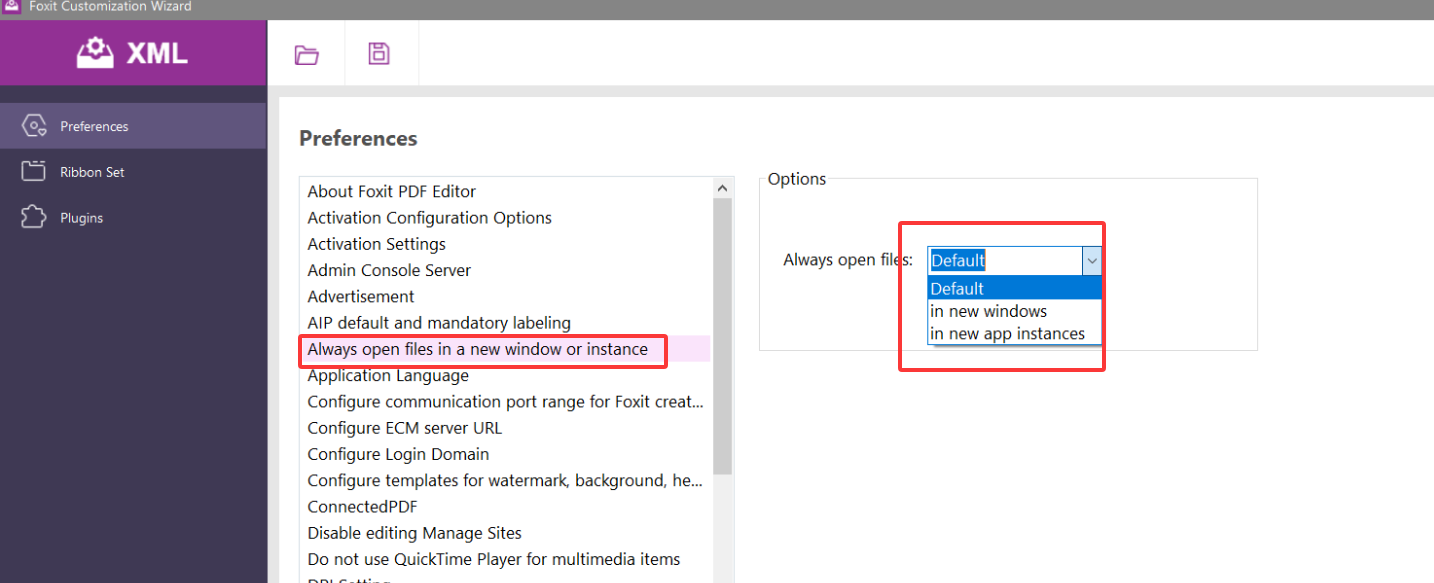Click the save icon in the toolbar
The height and width of the screenshot is (583, 1434).
coord(380,53)
